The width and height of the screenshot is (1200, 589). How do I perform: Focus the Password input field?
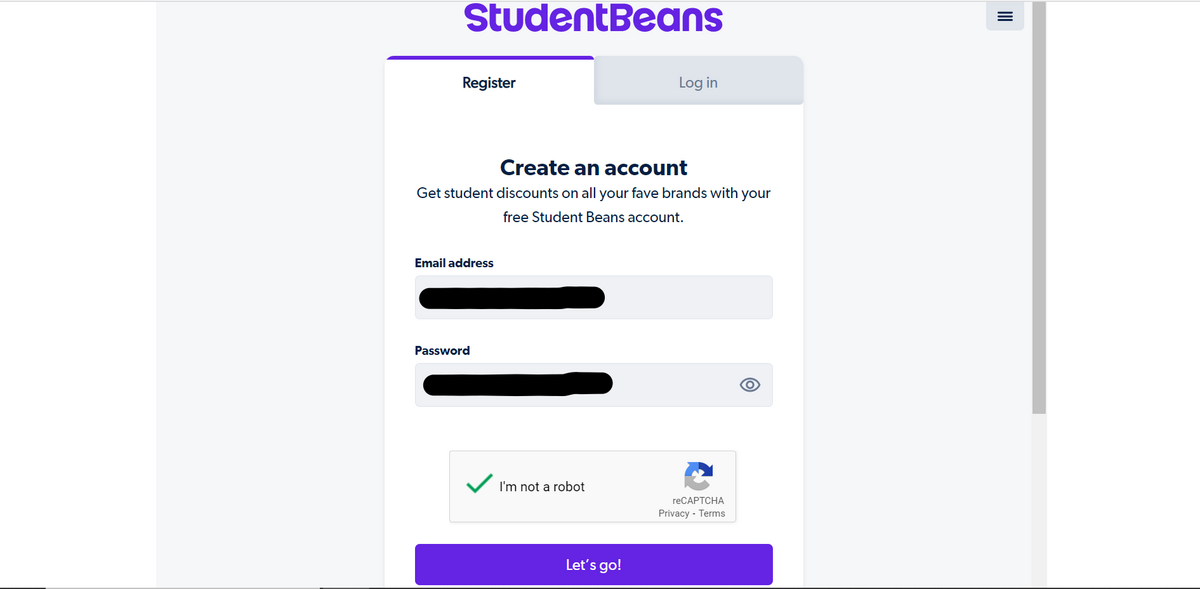click(x=594, y=385)
